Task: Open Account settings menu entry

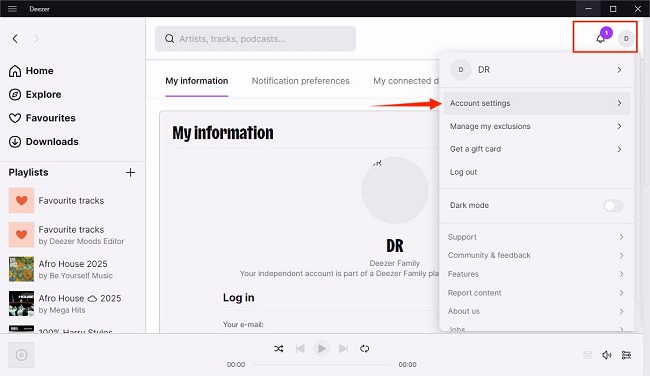Action: 537,103
